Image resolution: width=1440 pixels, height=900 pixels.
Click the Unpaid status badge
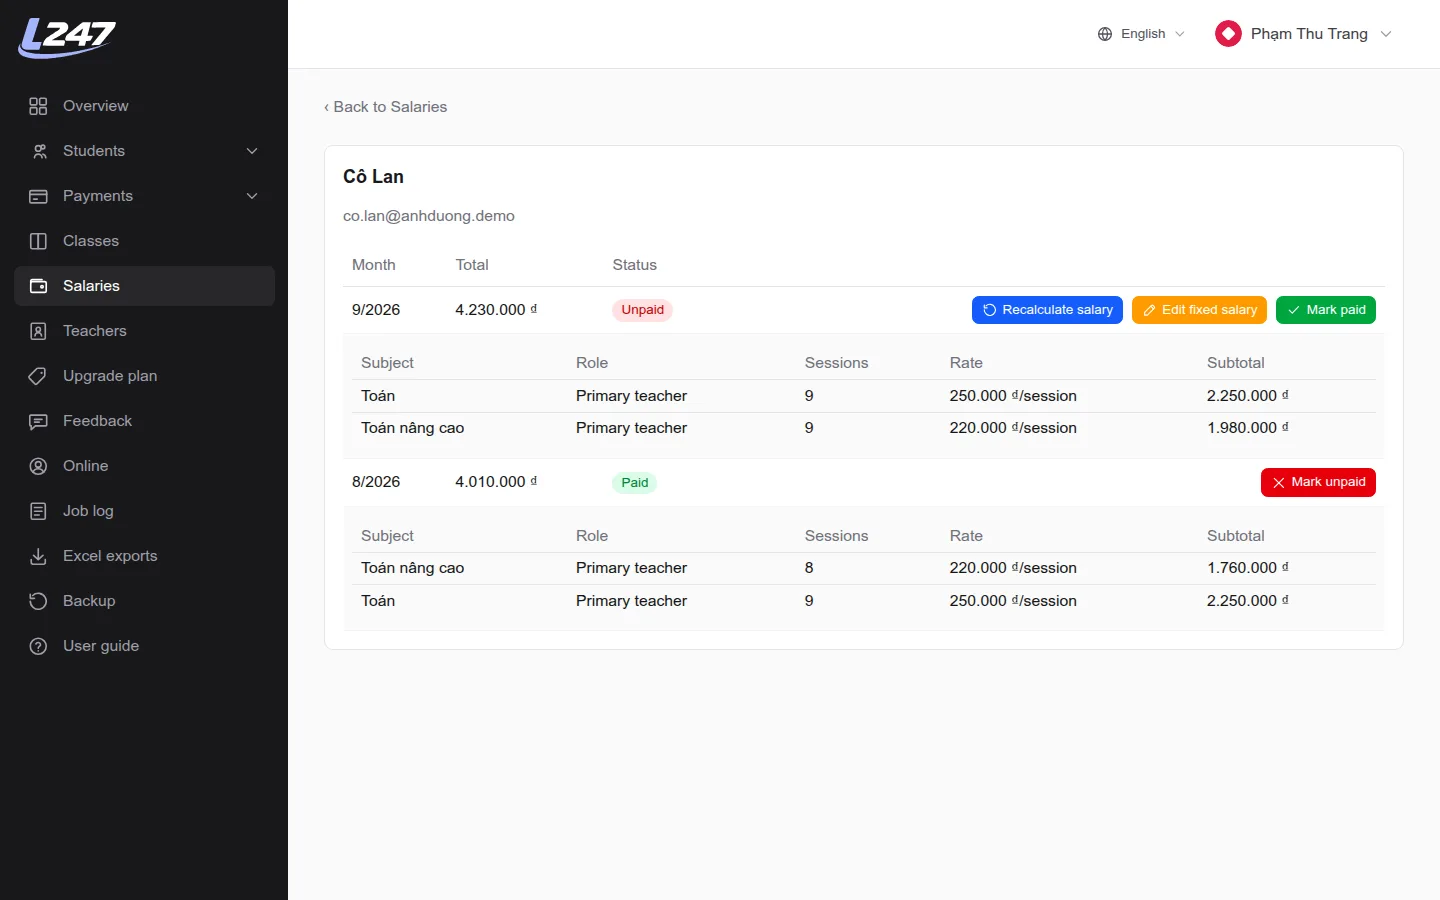point(642,310)
